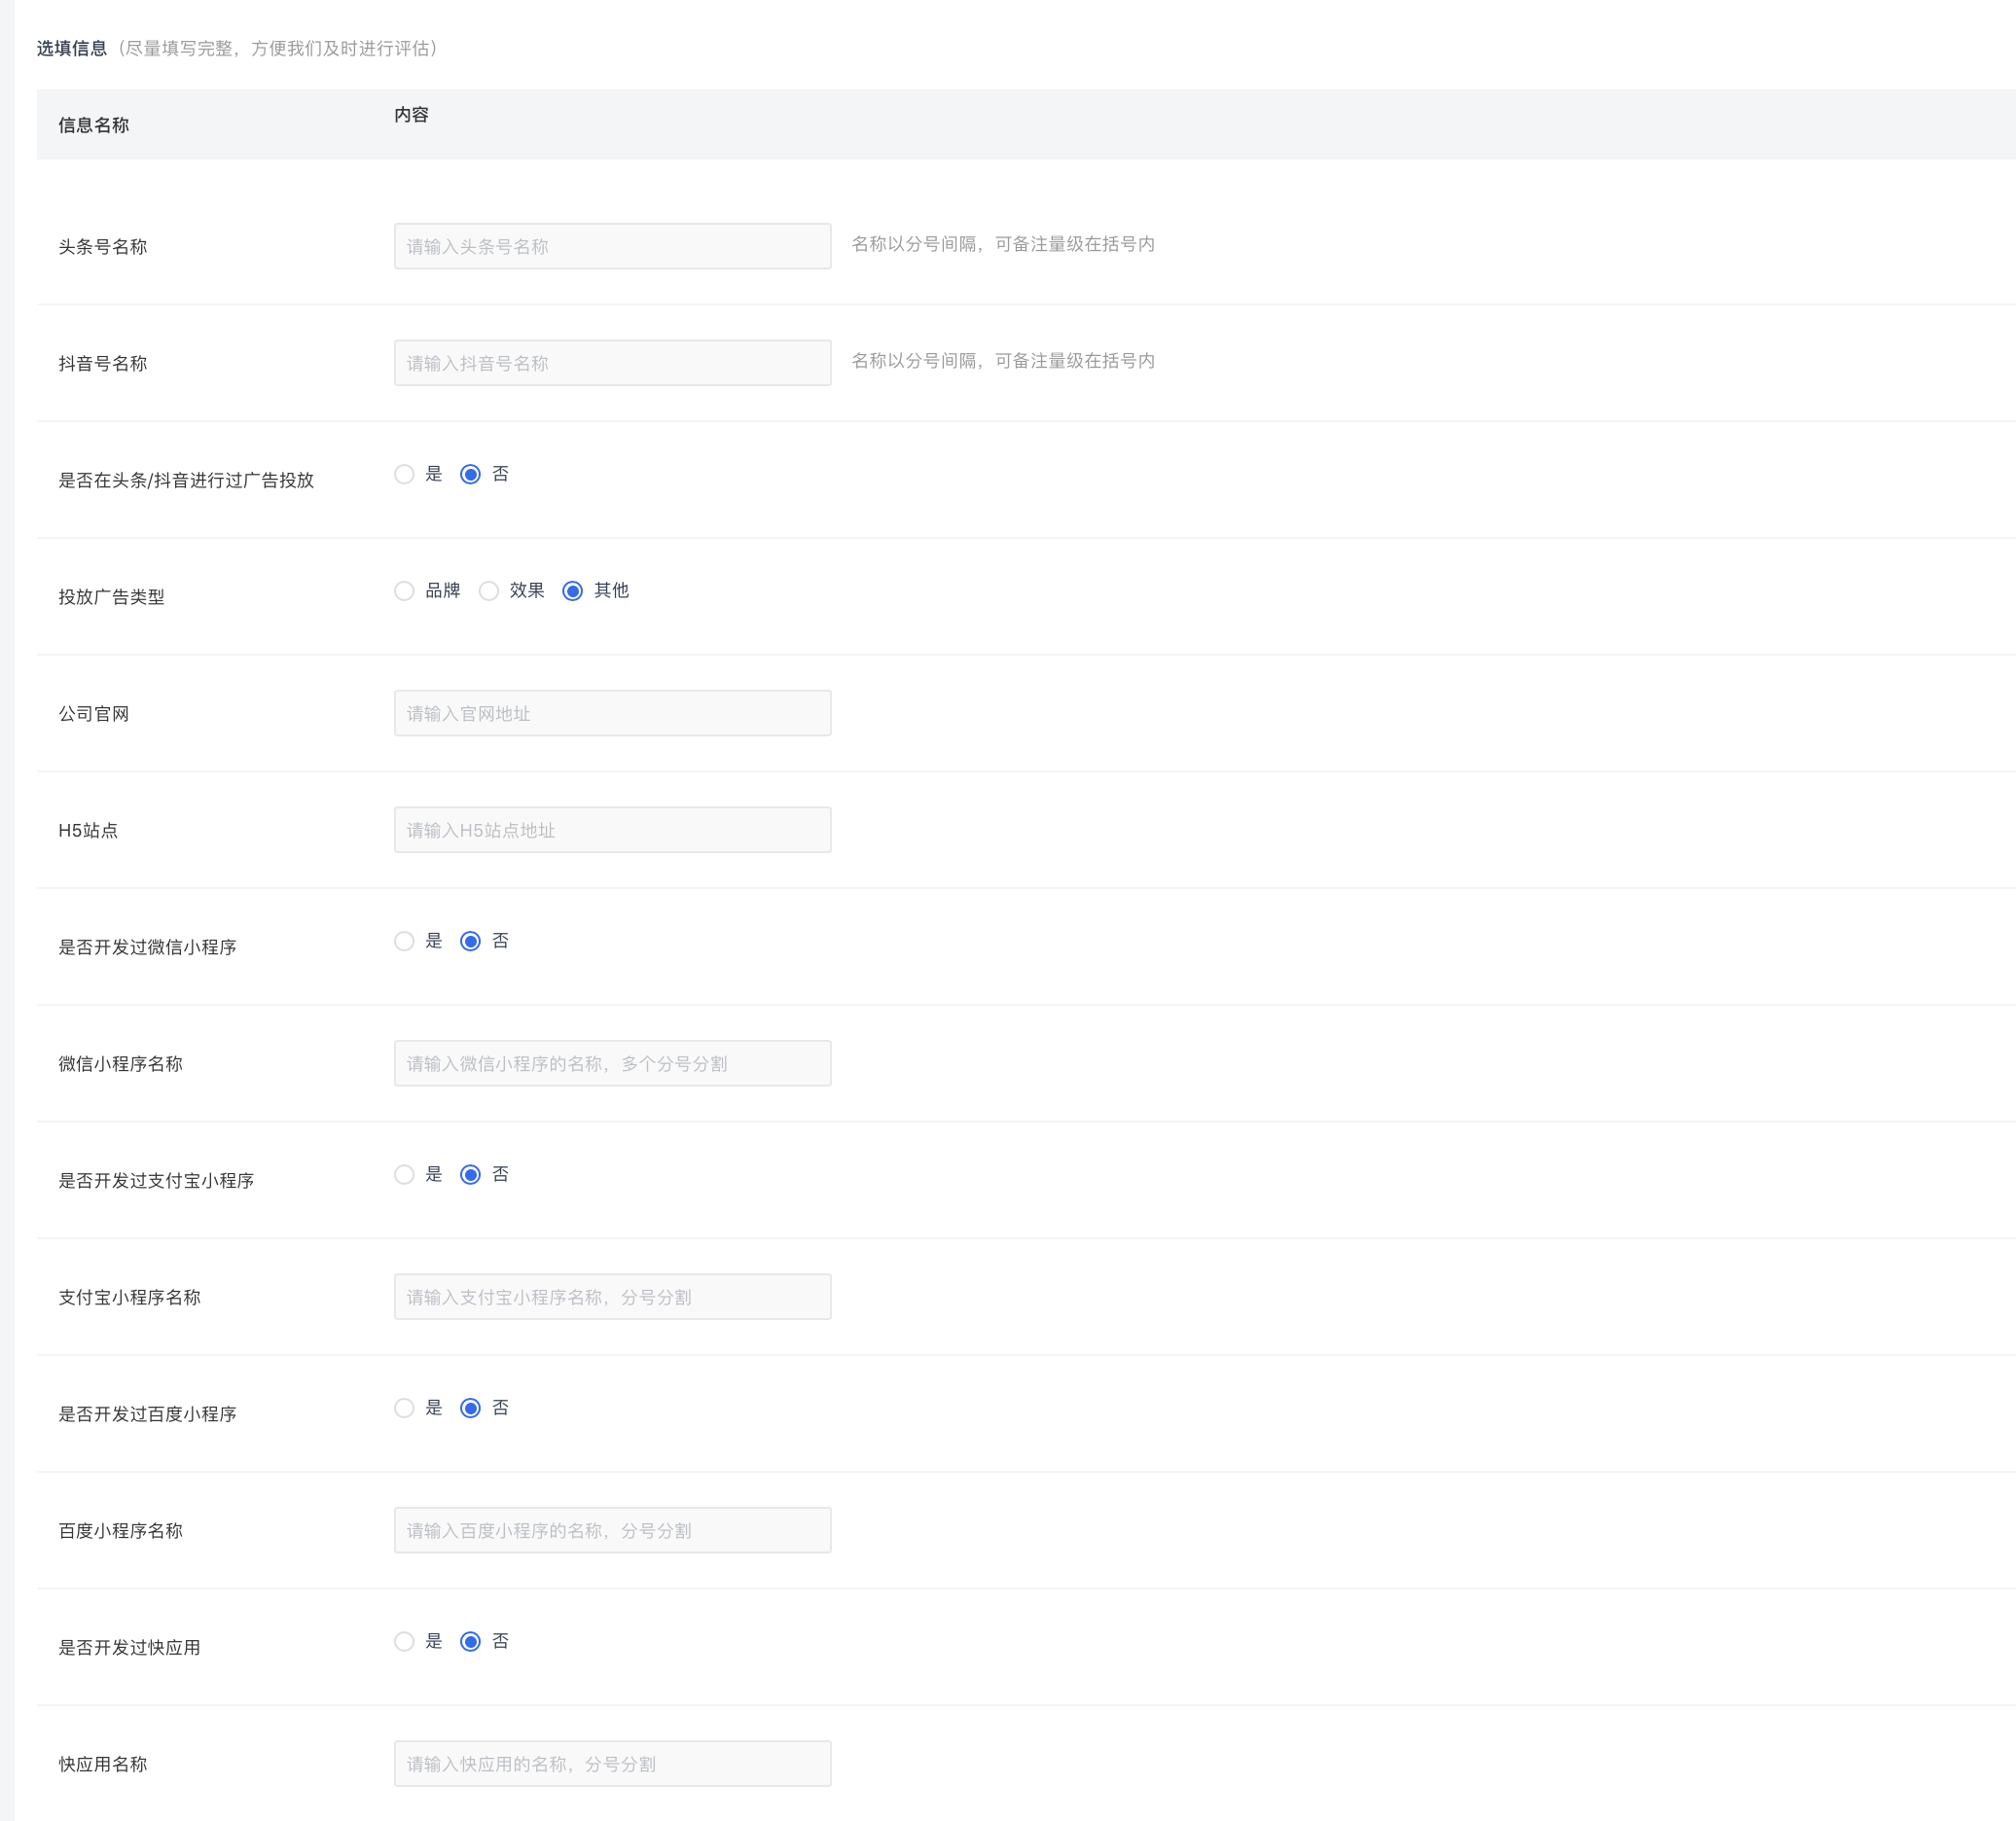Click the 支付宝小程序名称 row label

(x=130, y=1298)
